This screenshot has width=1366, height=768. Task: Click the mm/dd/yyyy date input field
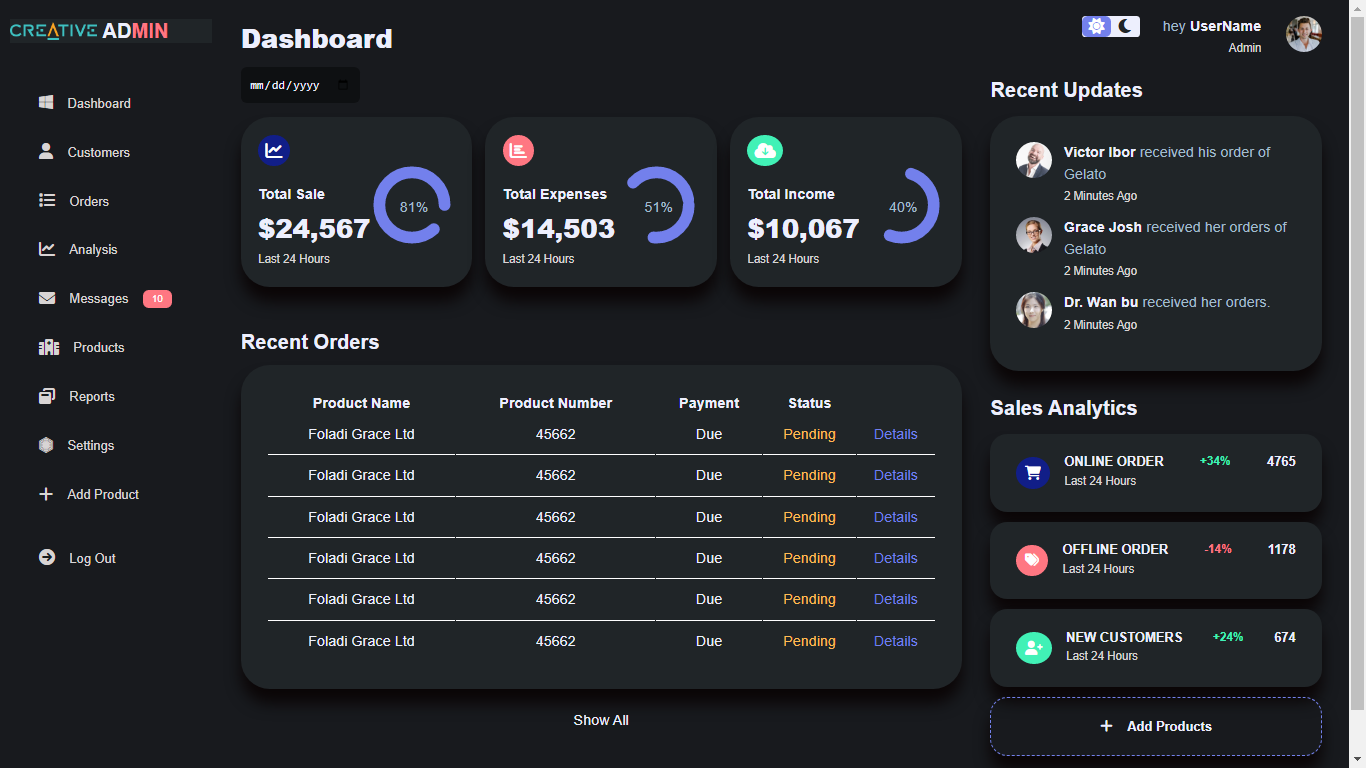(285, 86)
